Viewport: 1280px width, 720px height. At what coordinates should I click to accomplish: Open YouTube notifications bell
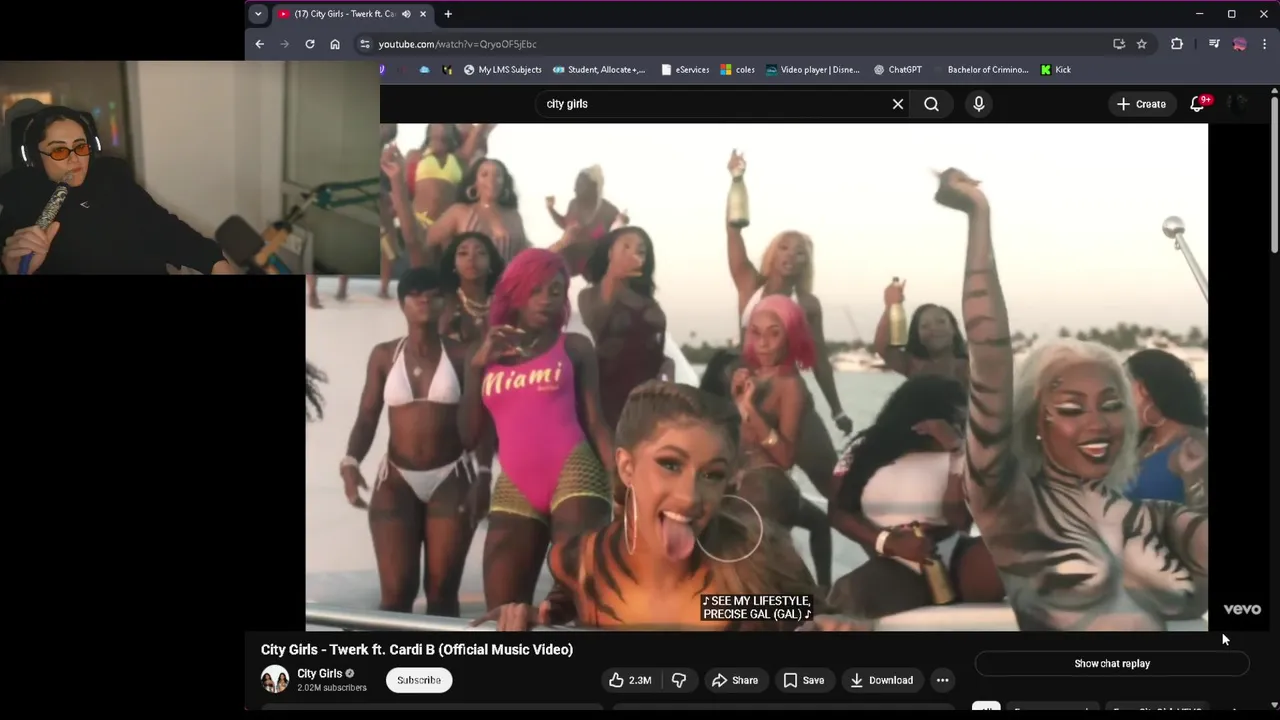(1197, 104)
